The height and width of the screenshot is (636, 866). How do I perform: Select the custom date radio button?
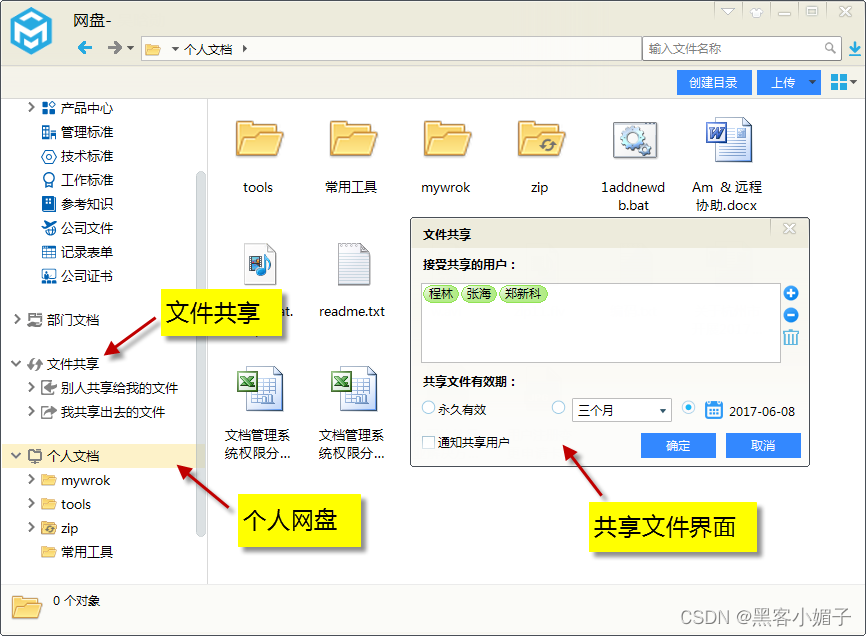[x=688, y=408]
